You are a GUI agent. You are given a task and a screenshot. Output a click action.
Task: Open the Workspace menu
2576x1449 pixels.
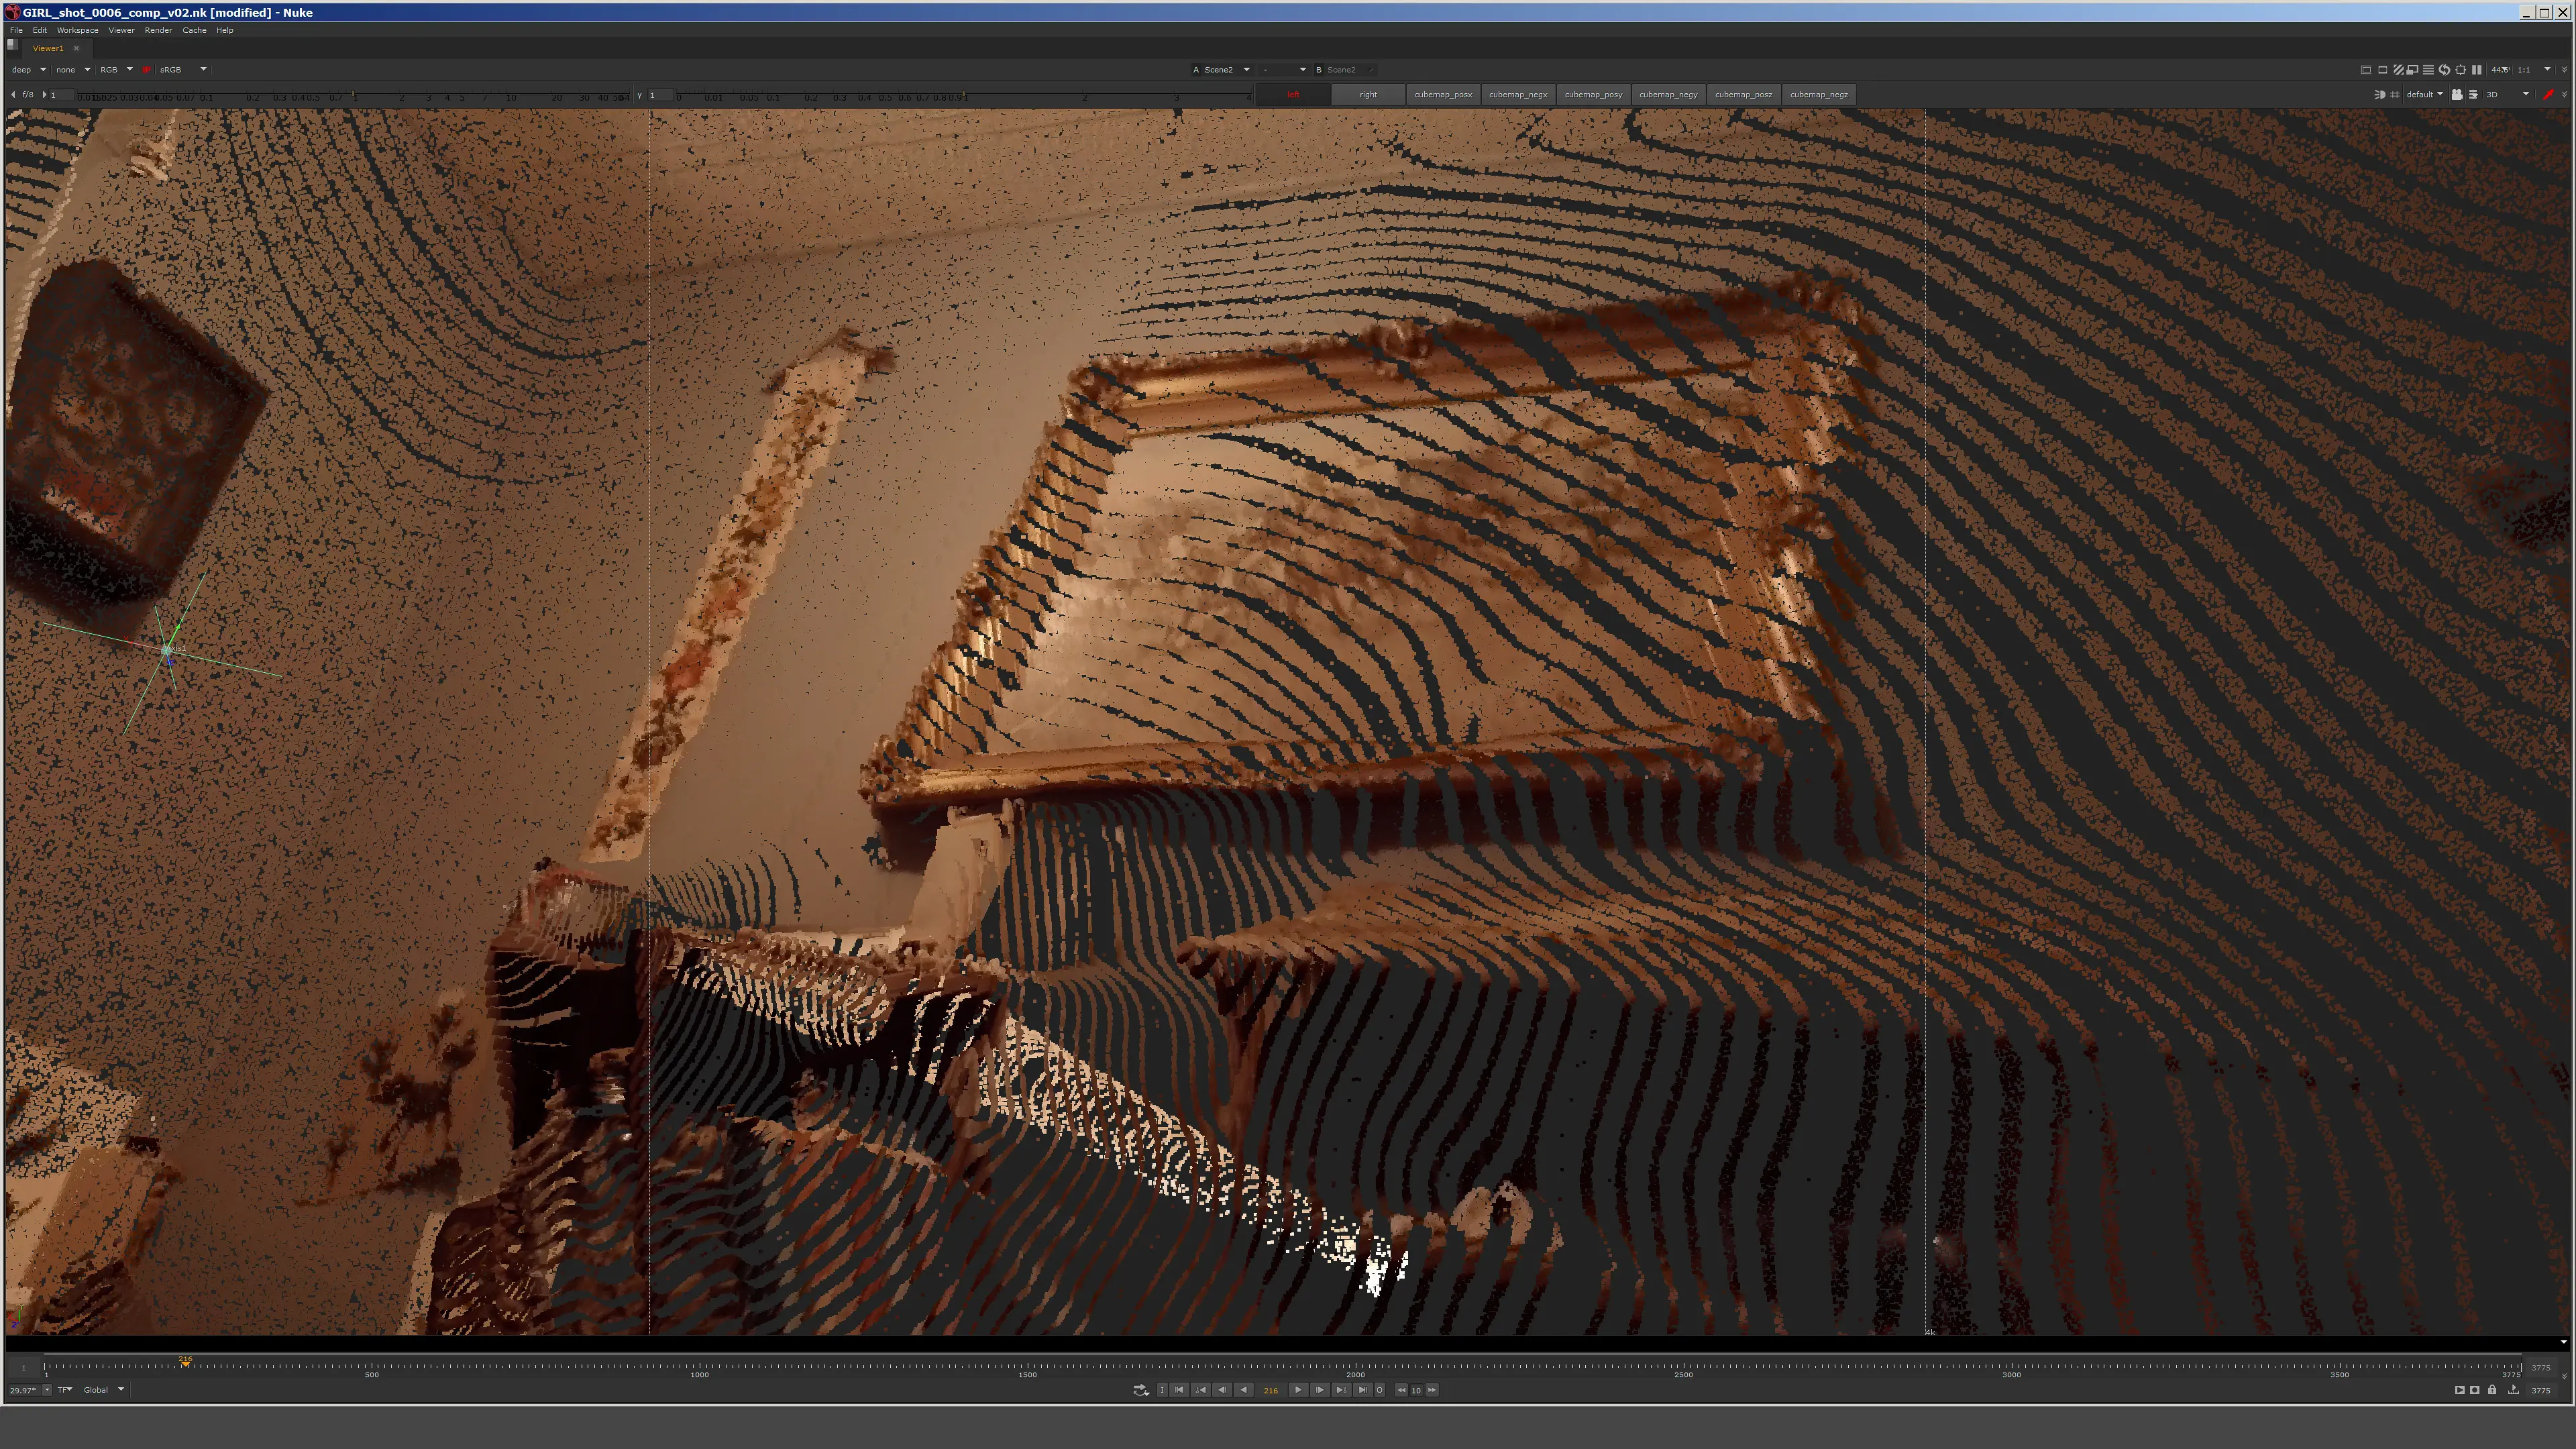(x=78, y=30)
